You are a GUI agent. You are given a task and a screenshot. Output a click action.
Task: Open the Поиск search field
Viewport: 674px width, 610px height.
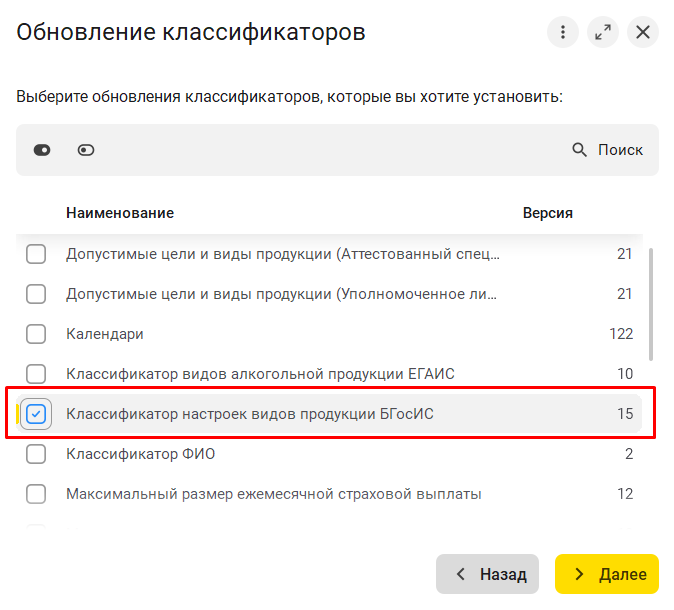(x=620, y=150)
